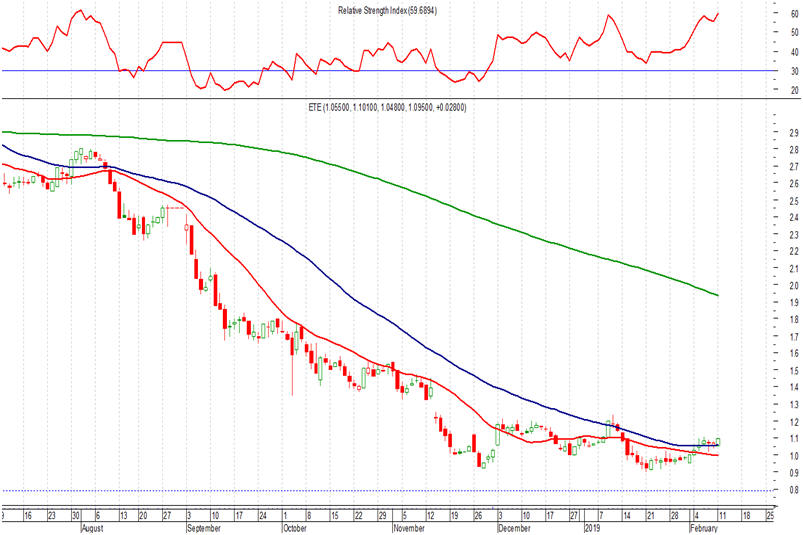The image size is (803, 535).
Task: Click the dotted blue 0.8 support level line
Action: (x=387, y=490)
